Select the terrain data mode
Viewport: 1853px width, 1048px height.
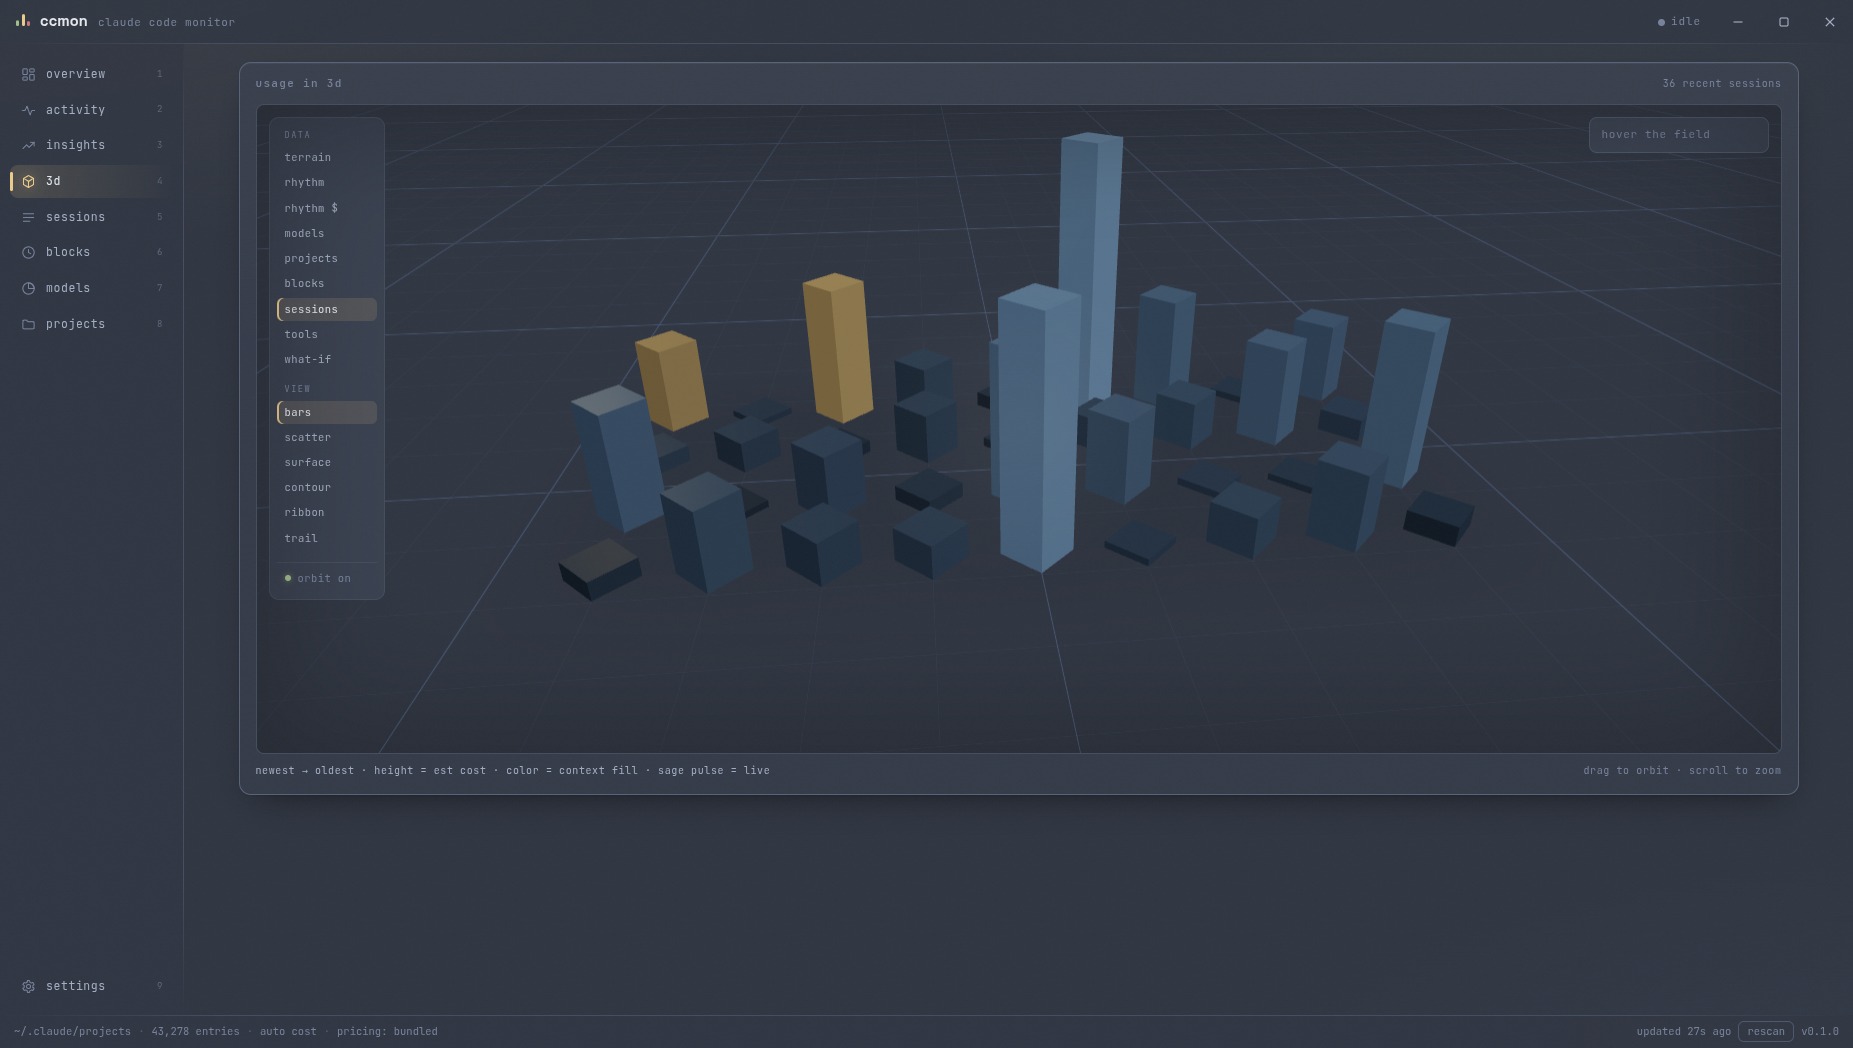click(x=327, y=158)
